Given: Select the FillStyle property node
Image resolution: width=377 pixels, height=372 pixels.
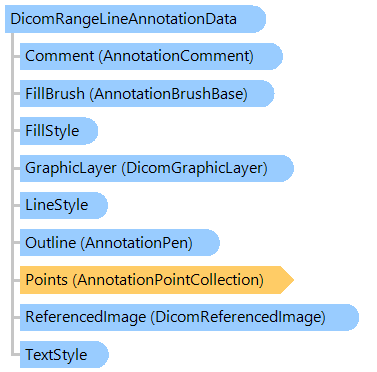Looking at the screenshot, I should pyautogui.click(x=59, y=131).
